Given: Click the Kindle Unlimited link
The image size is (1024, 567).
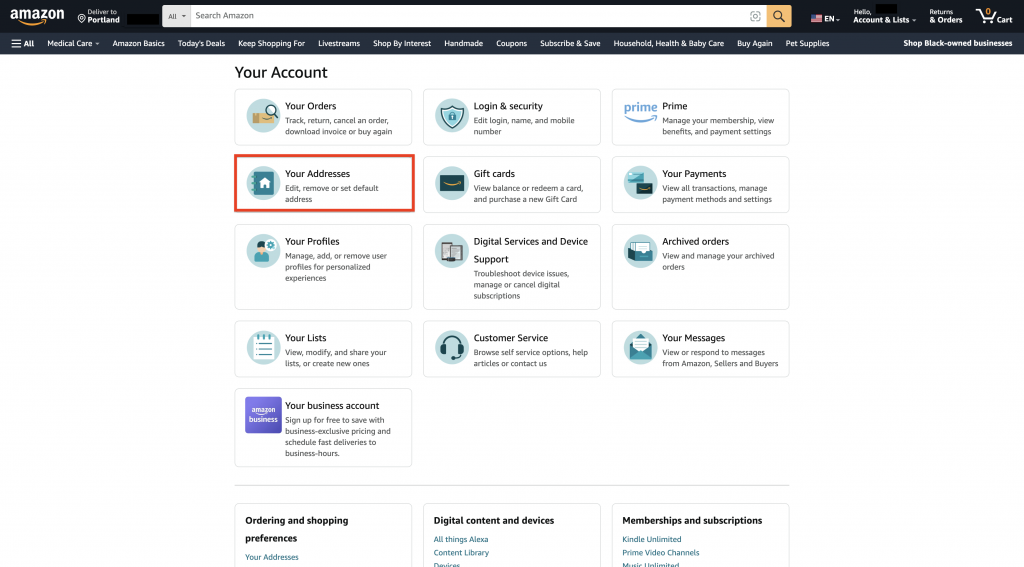Looking at the screenshot, I should [x=651, y=539].
